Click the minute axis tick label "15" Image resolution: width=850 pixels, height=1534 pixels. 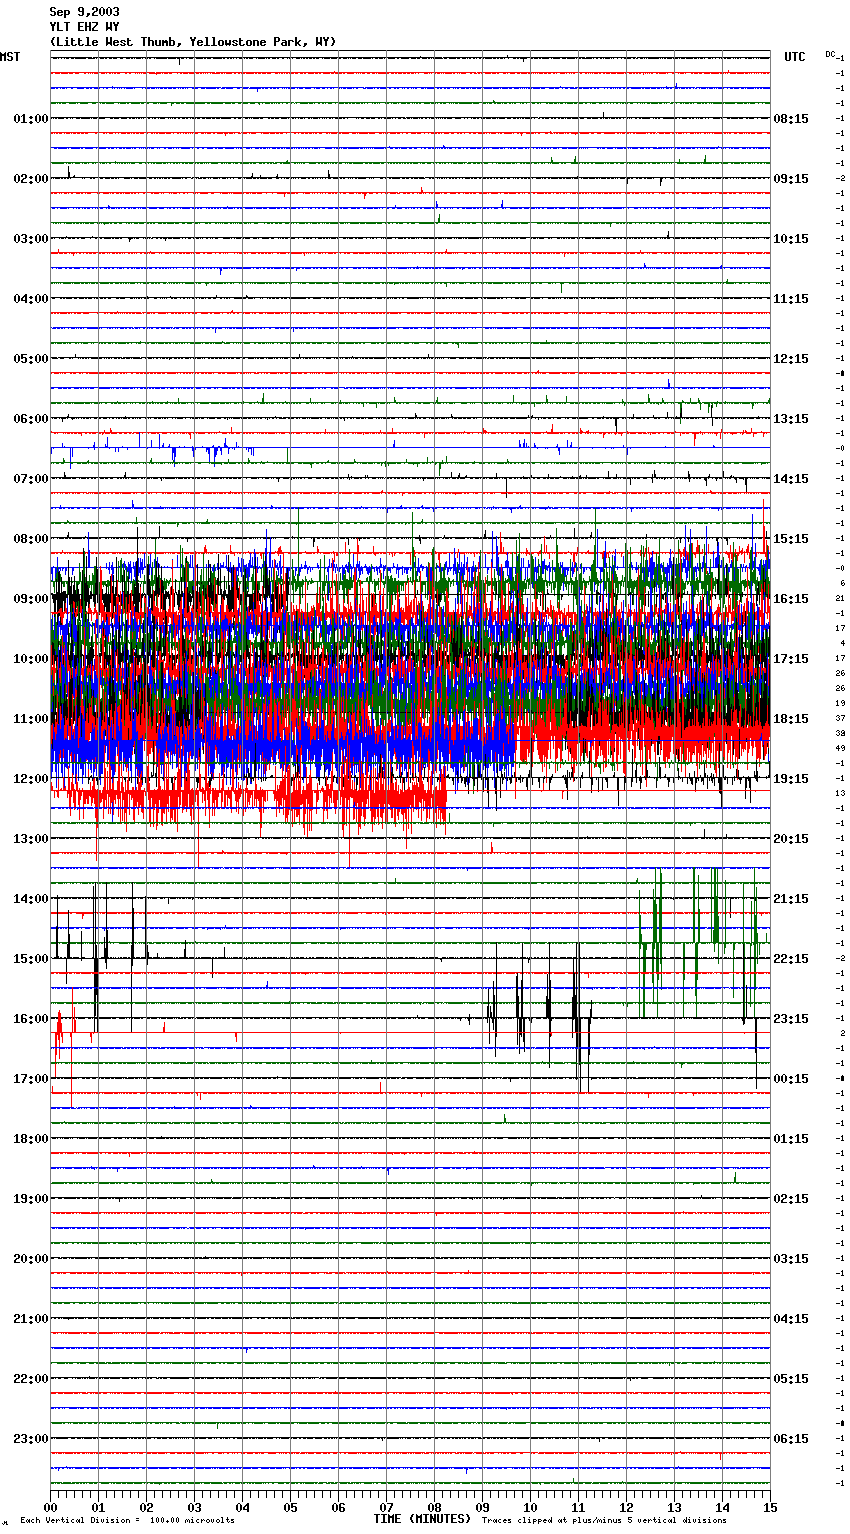(x=770, y=1507)
